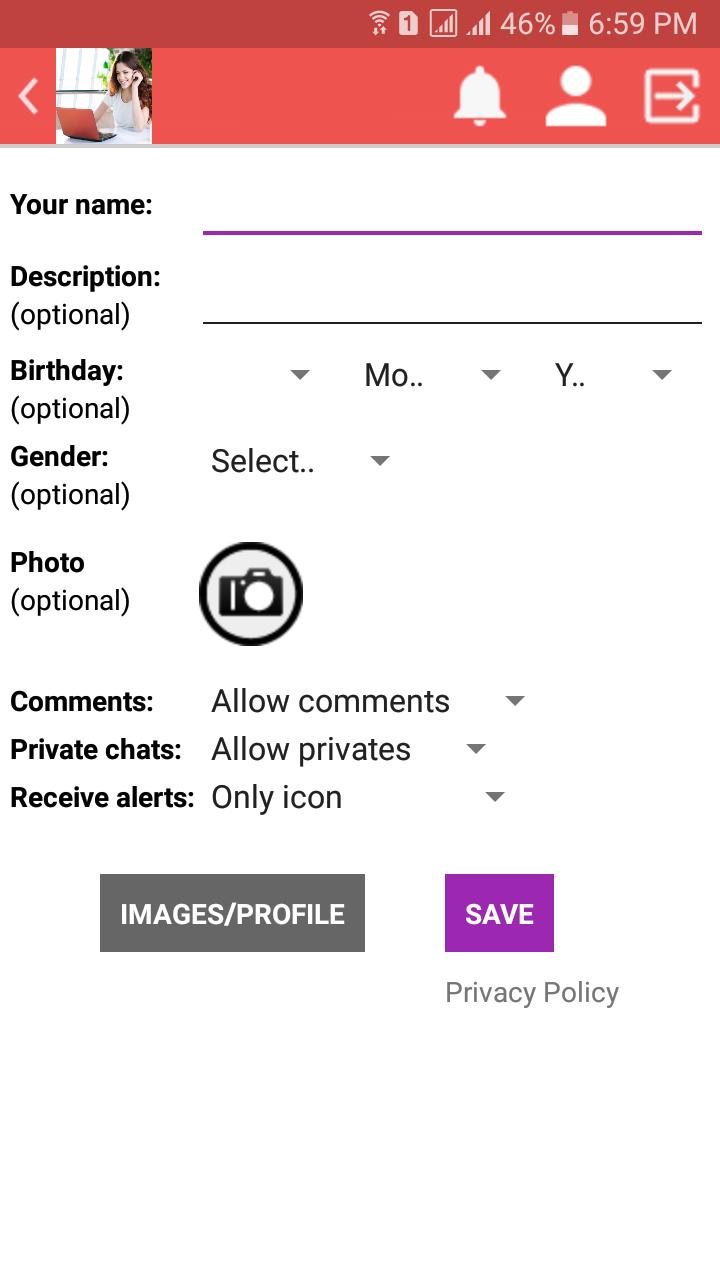Open the notifications bell icon

pyautogui.click(x=480, y=97)
